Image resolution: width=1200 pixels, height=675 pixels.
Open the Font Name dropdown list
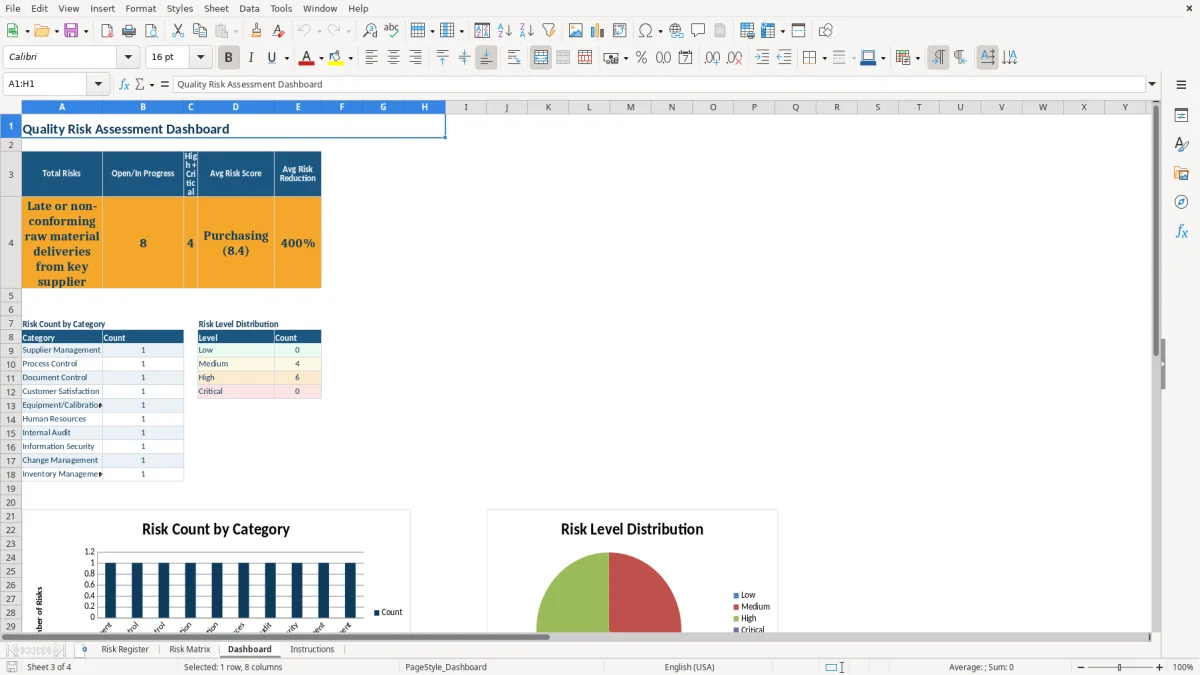[x=128, y=58]
